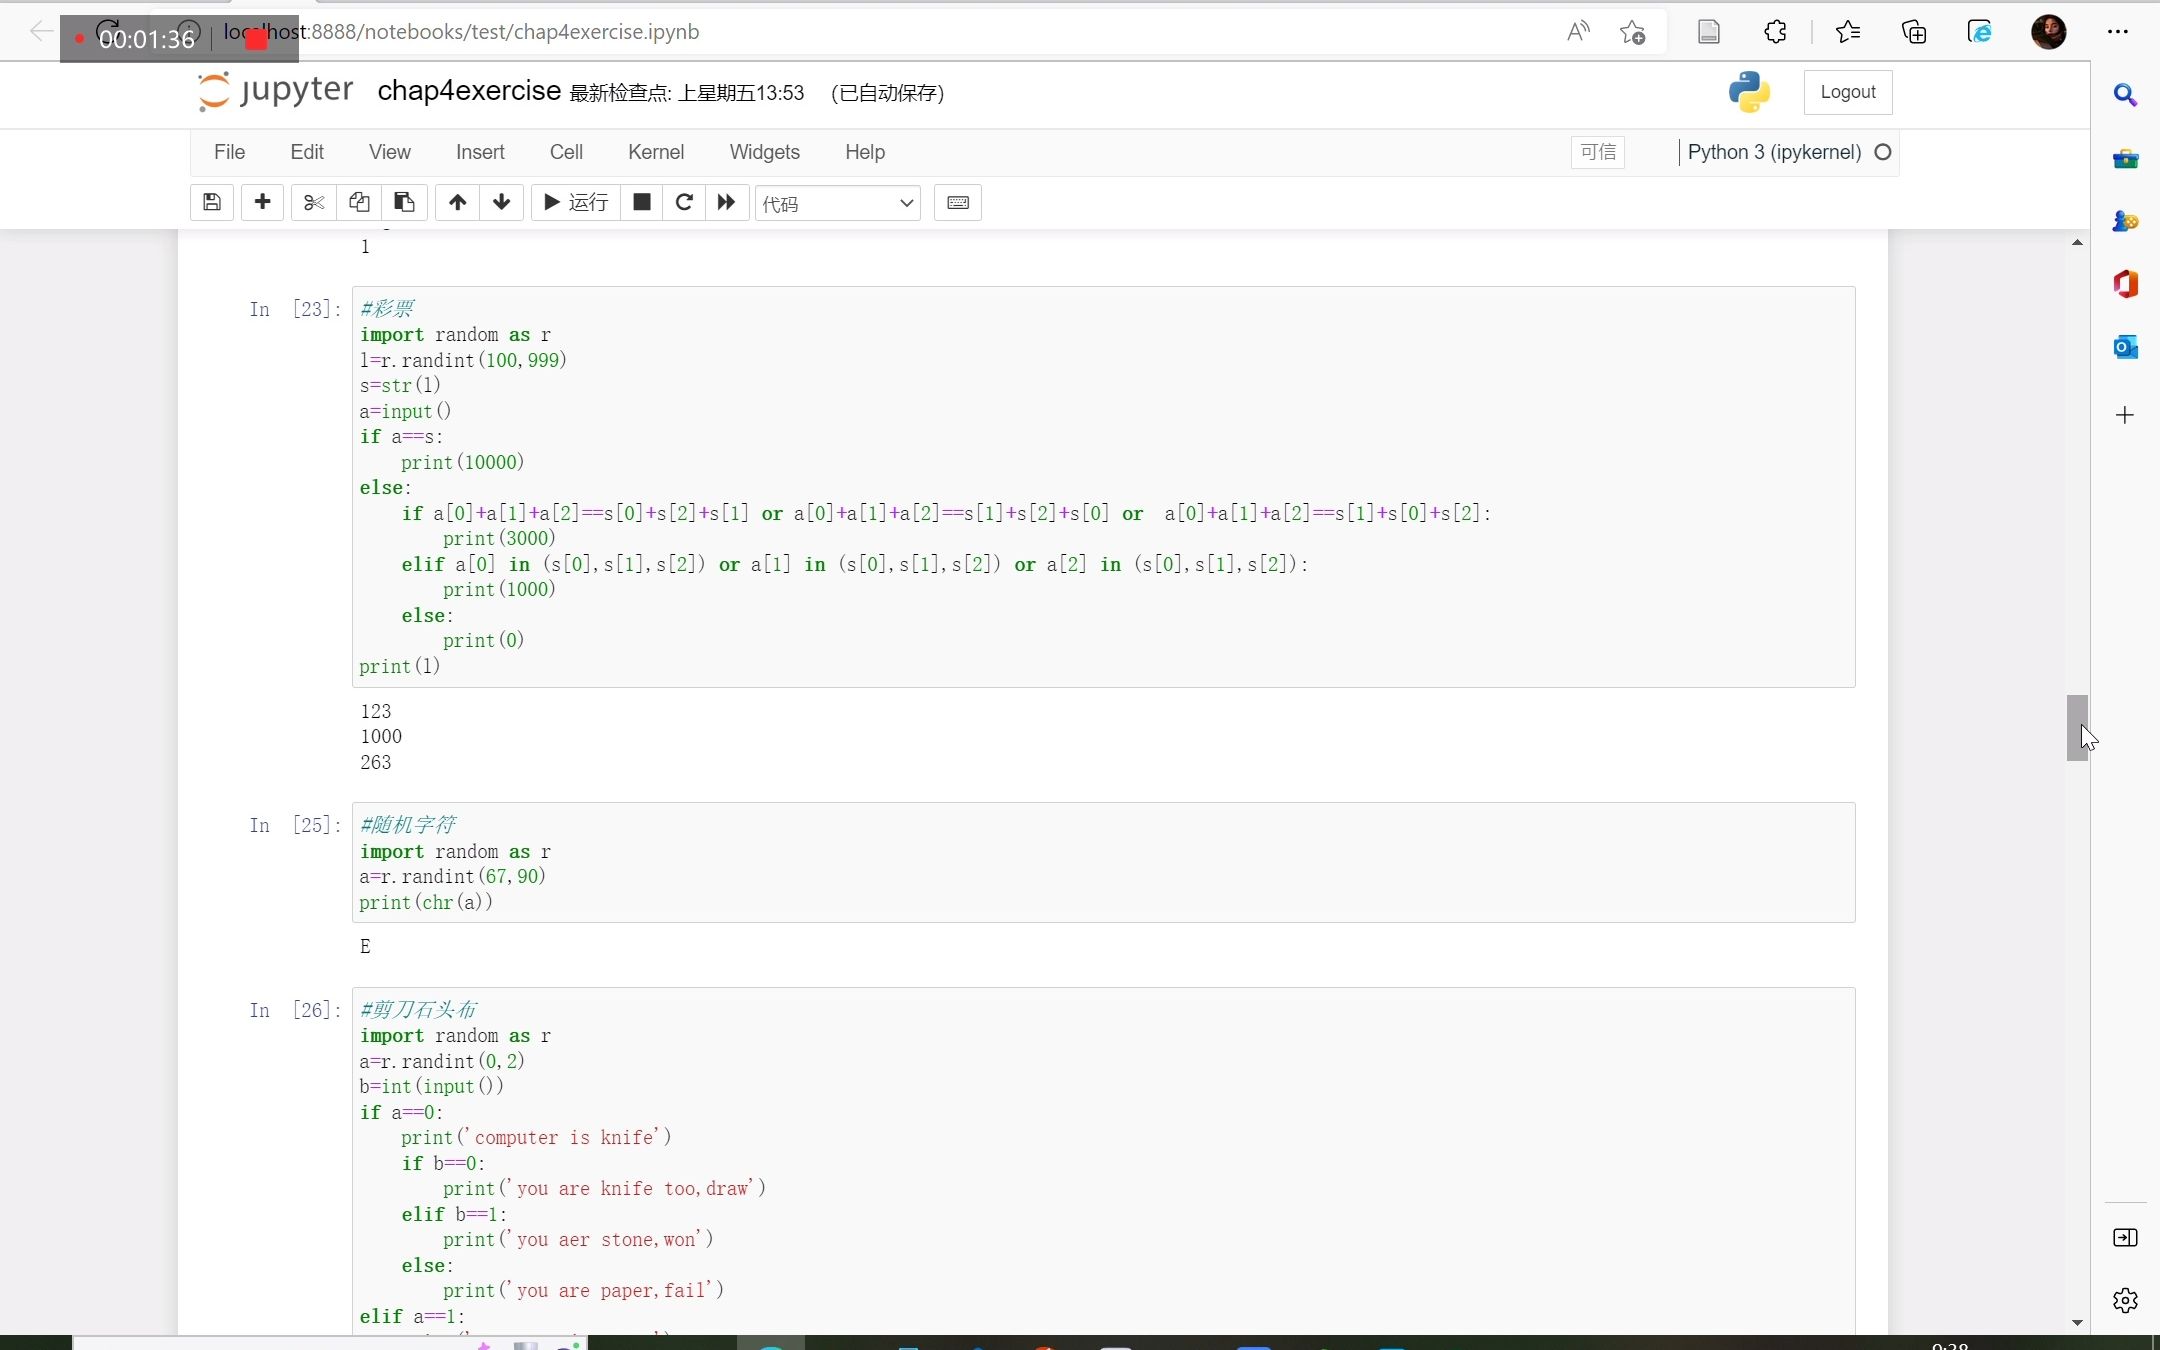Restart and run all cells with fast-forward icon
This screenshot has width=2160, height=1350.
(727, 202)
